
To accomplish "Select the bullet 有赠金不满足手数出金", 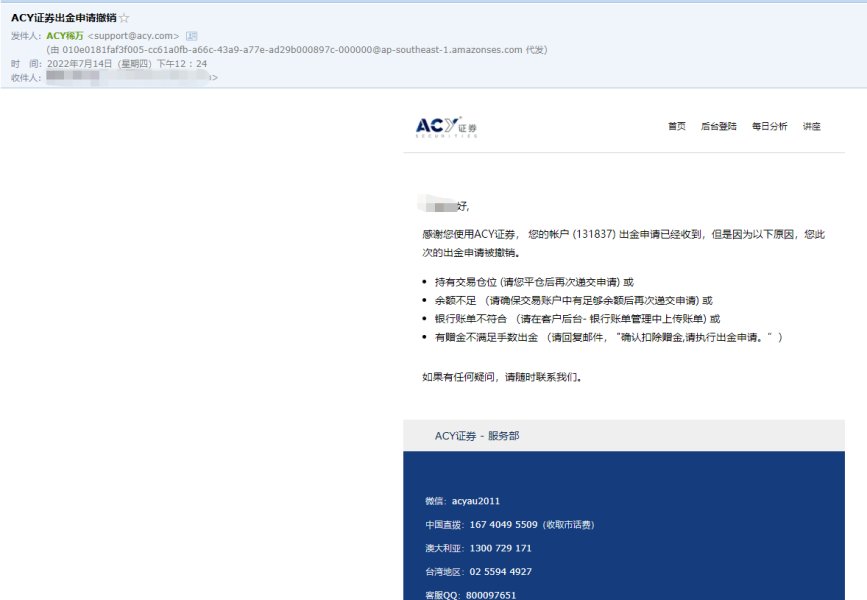I will [x=609, y=337].
